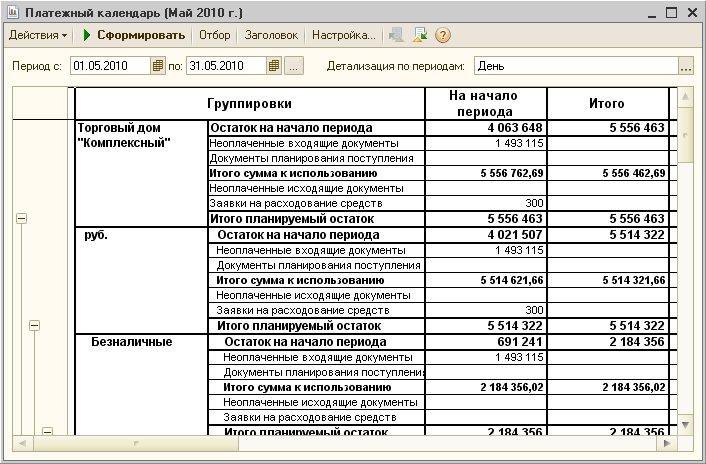Click the period selection ellipsis button
Screen dimensions: 706x464
point(294,66)
